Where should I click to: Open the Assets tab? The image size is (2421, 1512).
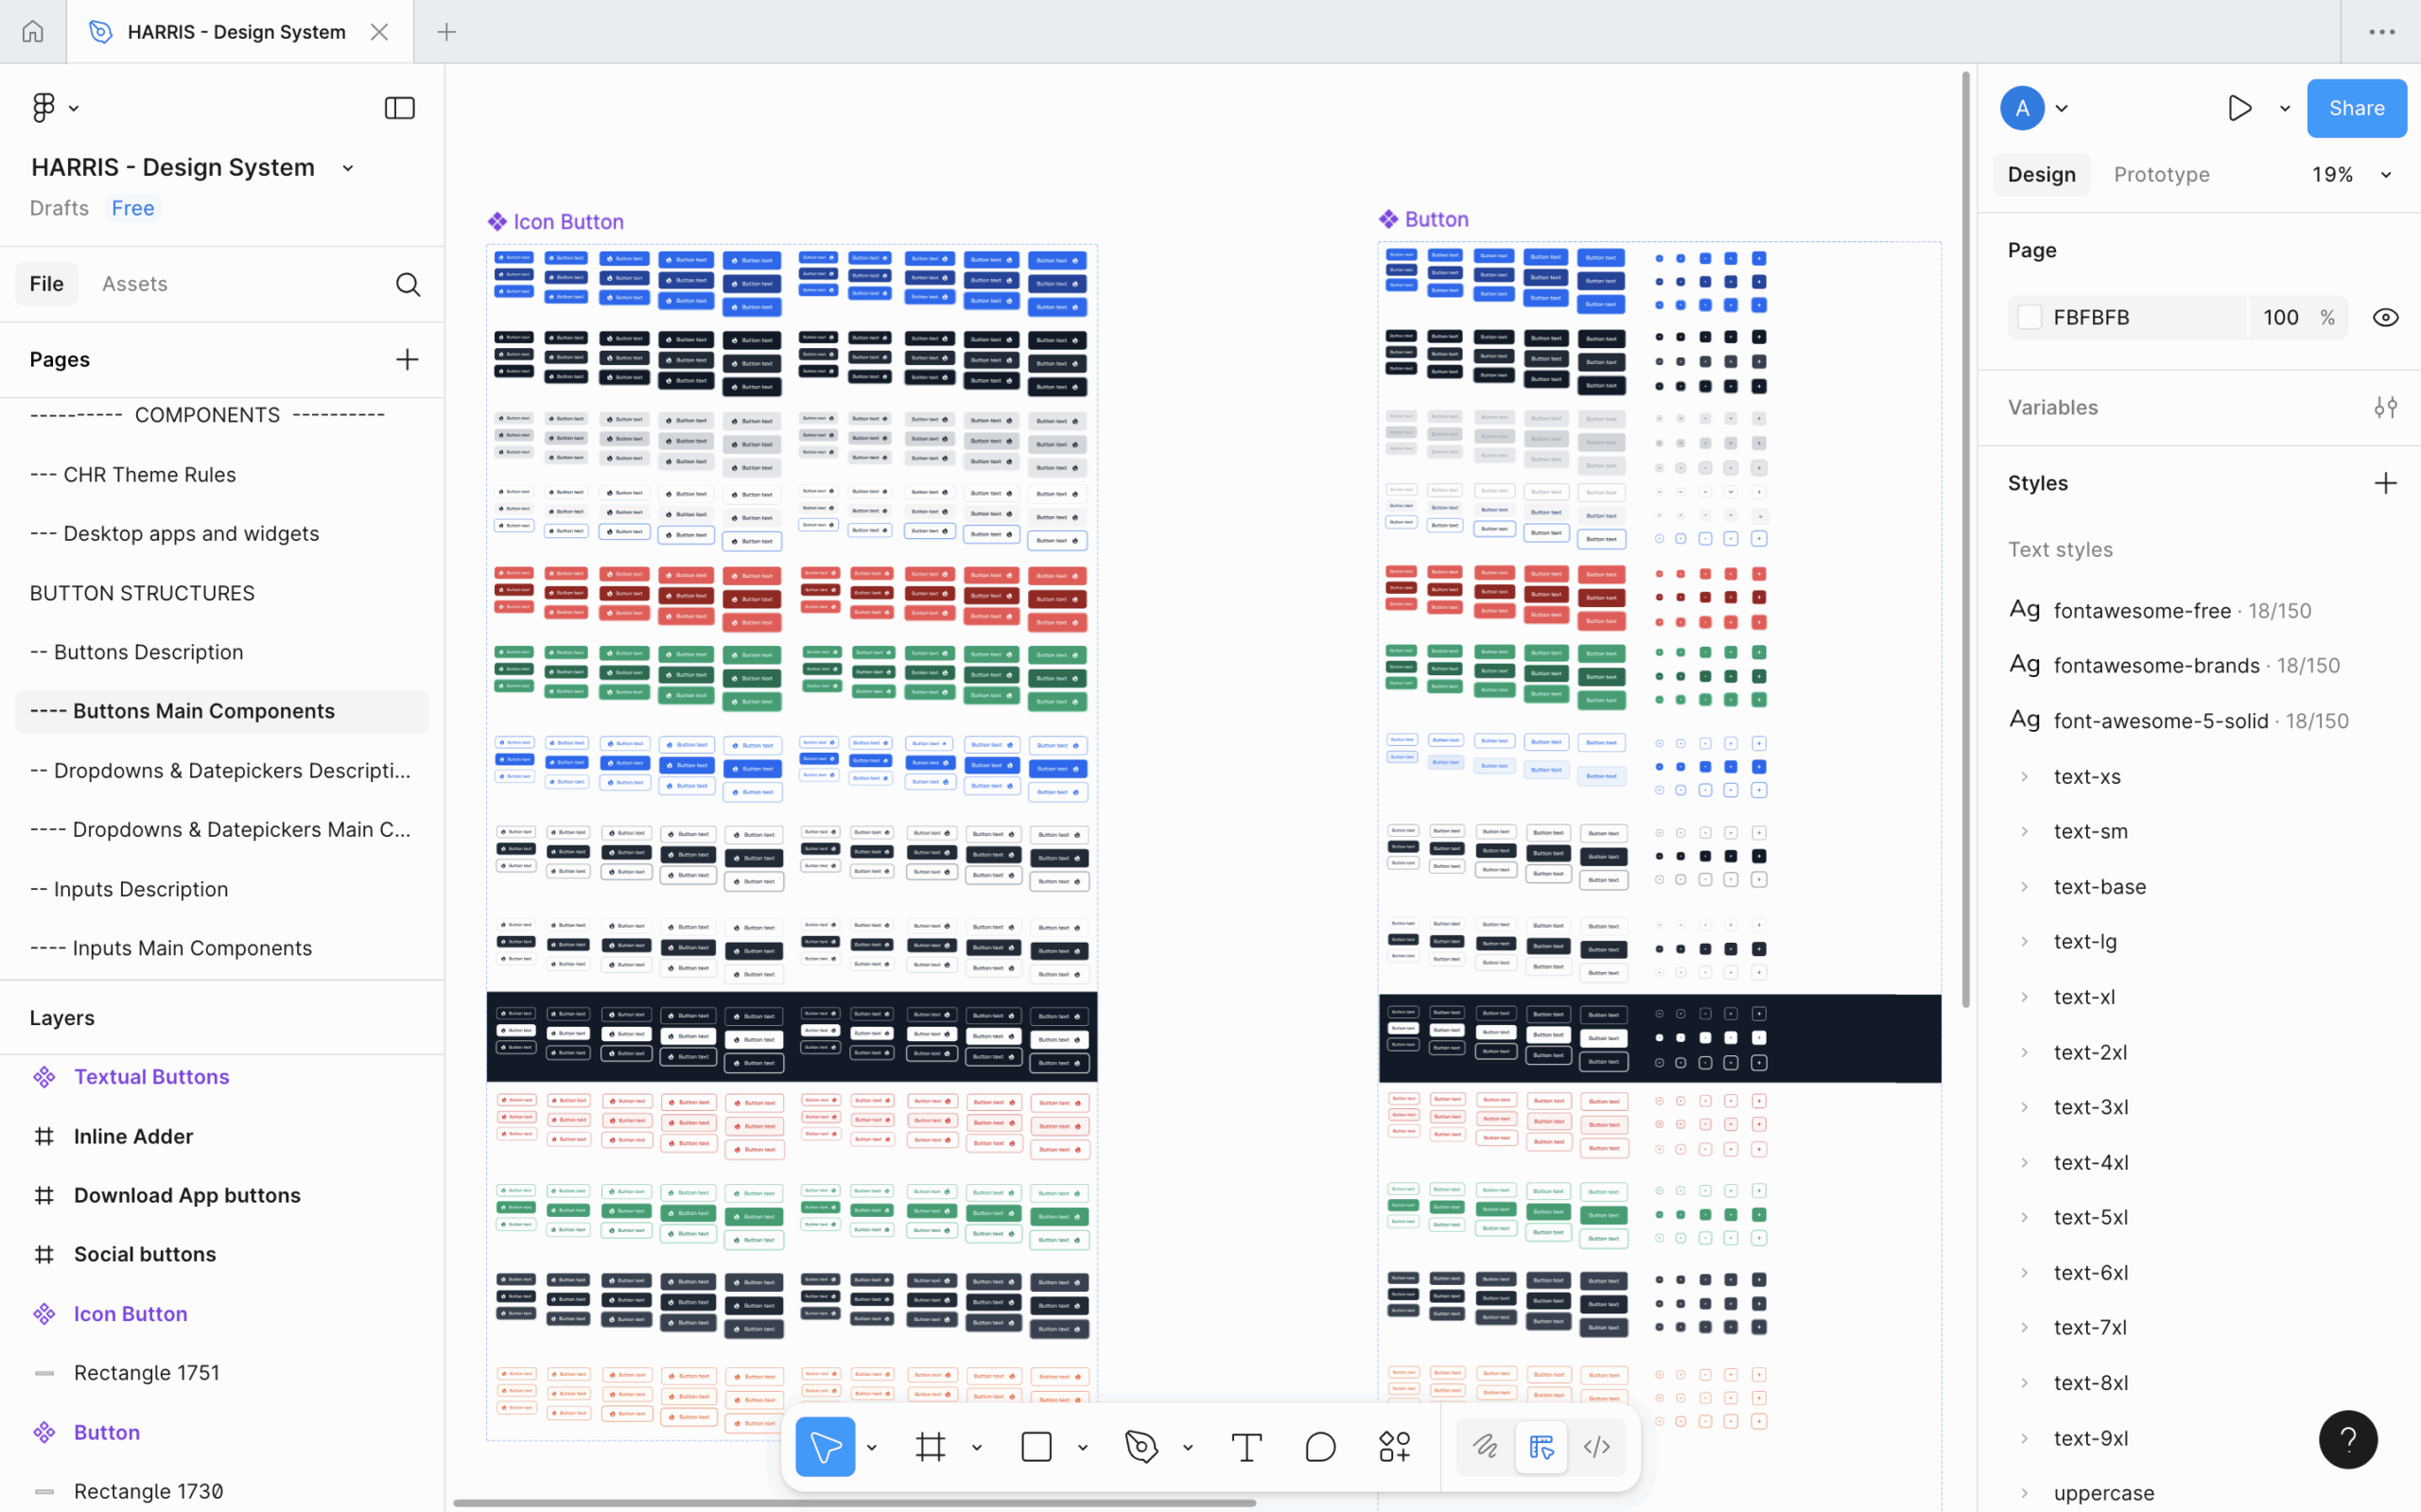134,284
